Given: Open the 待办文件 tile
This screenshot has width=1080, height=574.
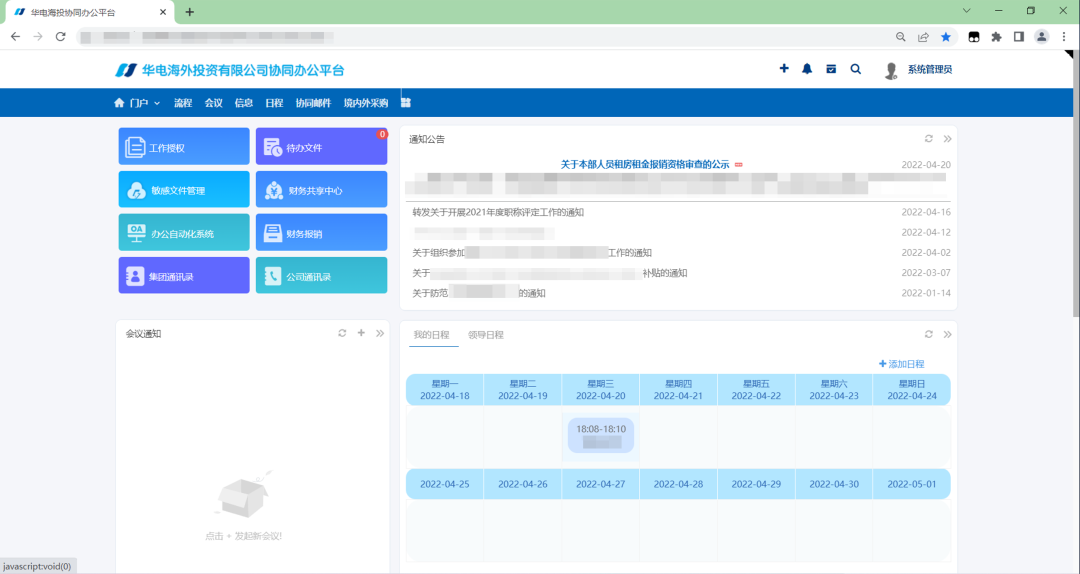Looking at the screenshot, I should (321, 147).
